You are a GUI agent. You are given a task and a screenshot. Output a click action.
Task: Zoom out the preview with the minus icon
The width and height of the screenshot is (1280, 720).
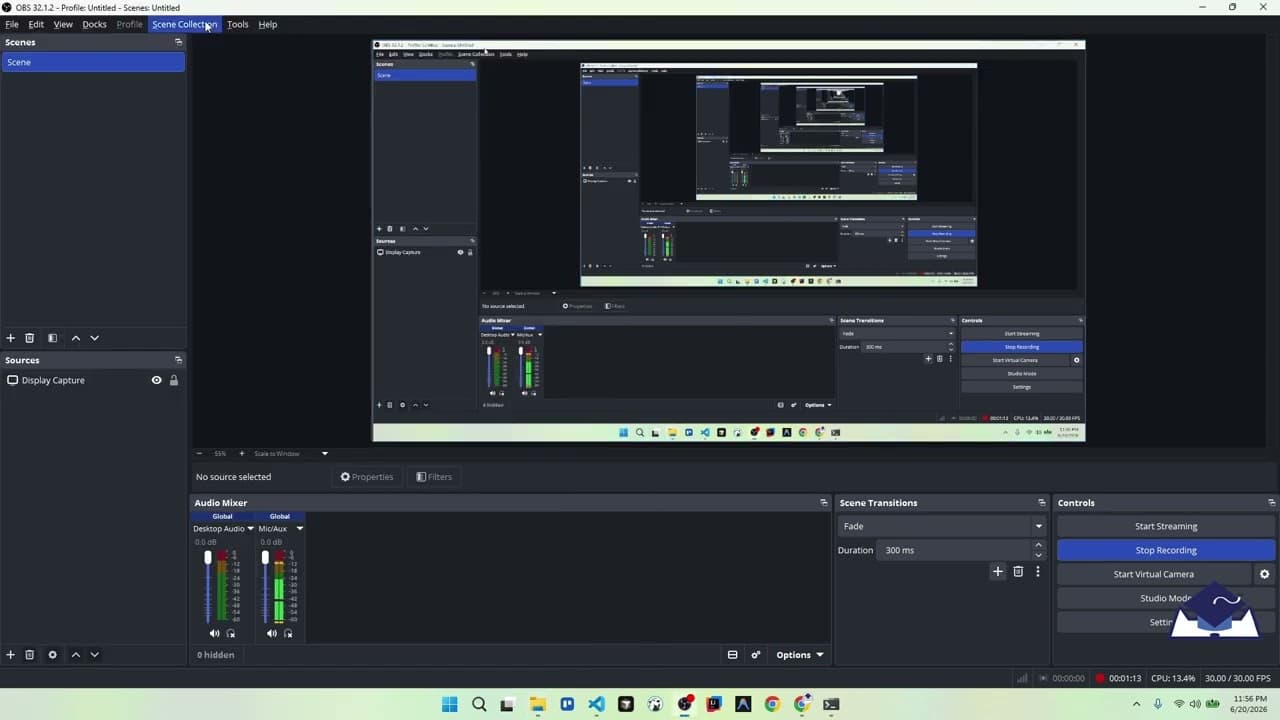tap(199, 454)
